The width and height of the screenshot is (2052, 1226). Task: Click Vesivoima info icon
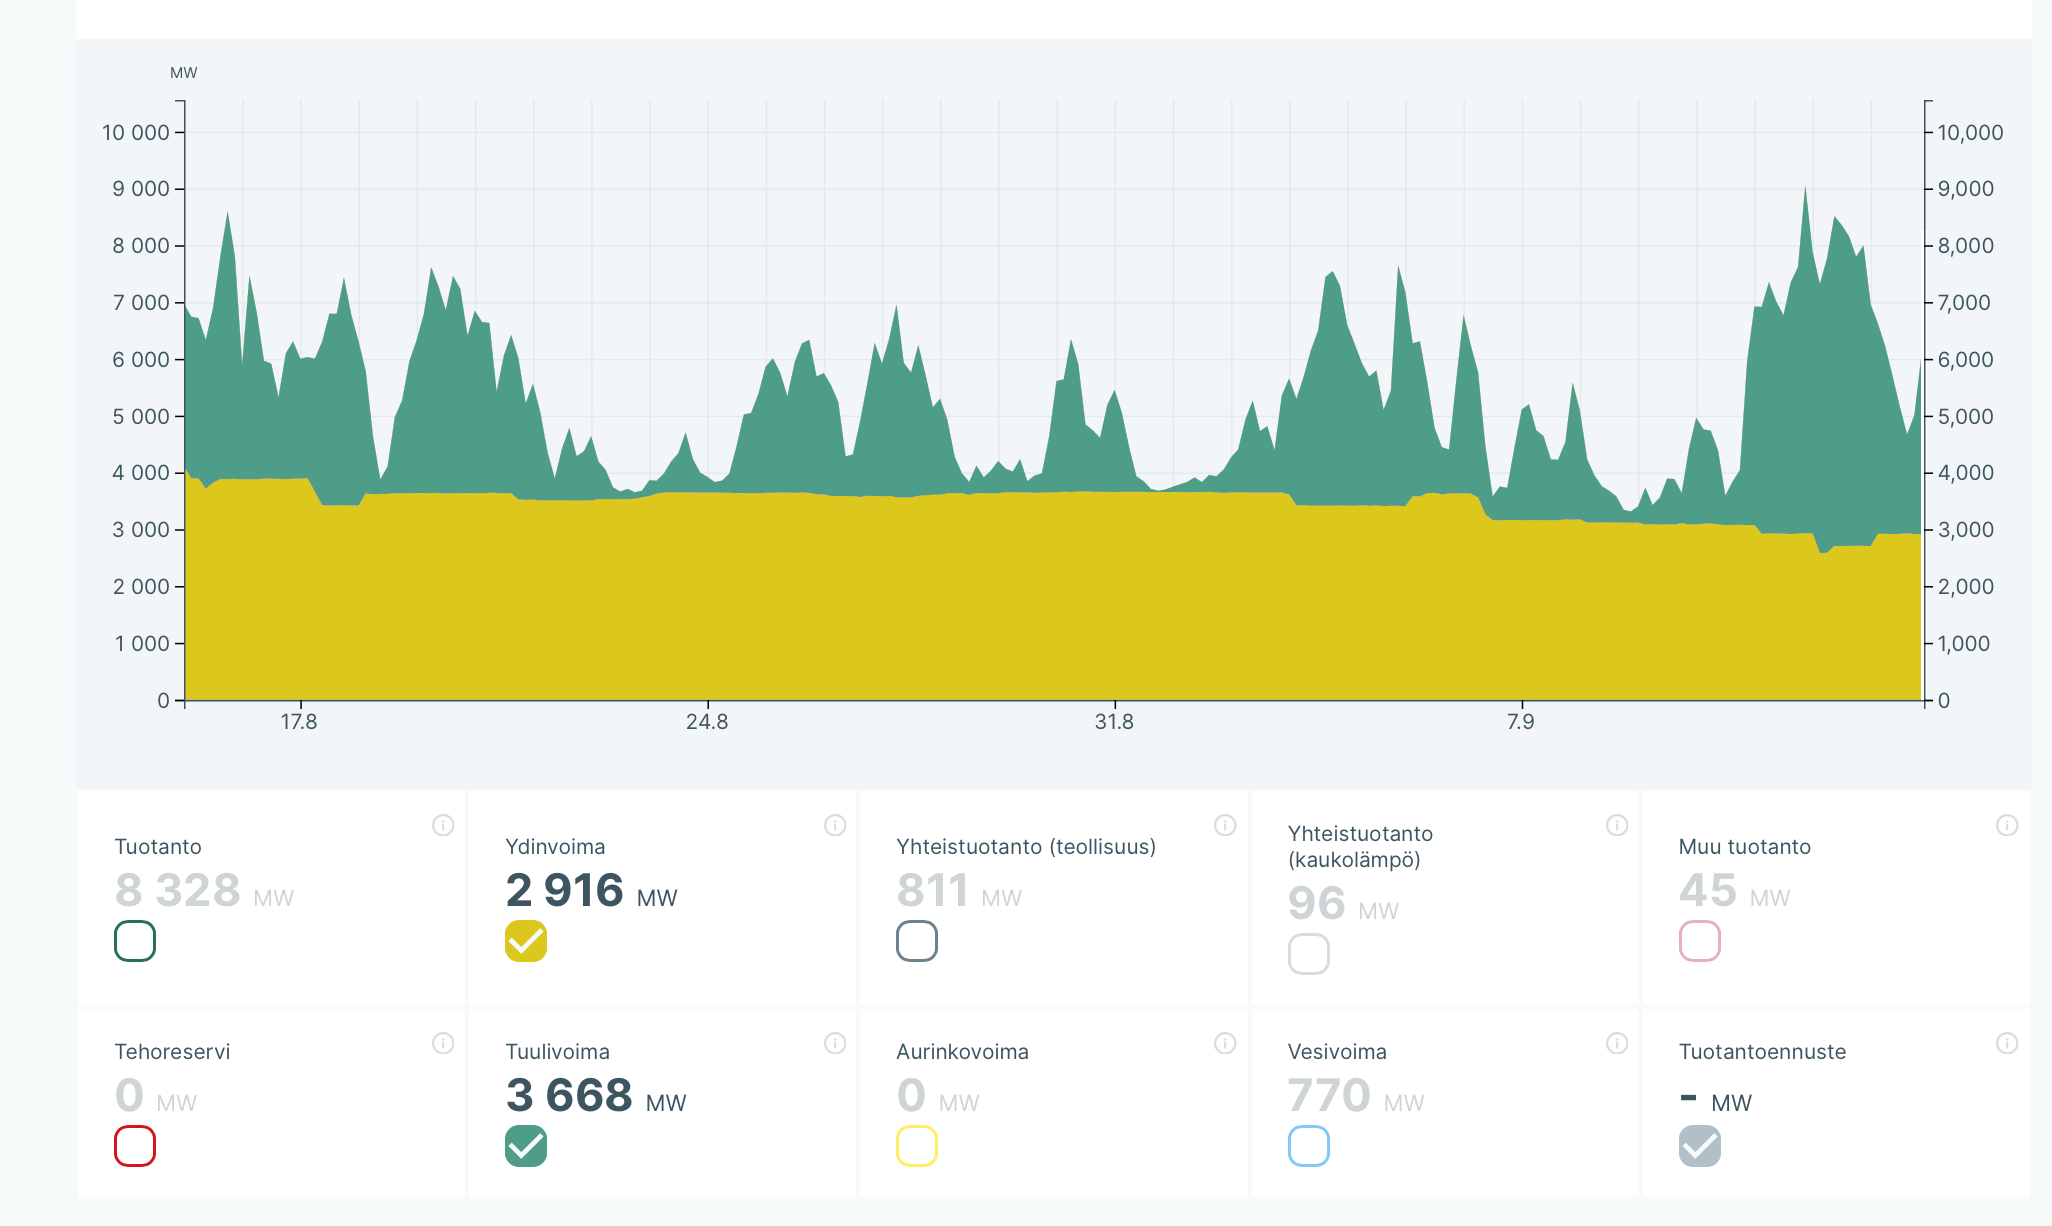1617,1043
